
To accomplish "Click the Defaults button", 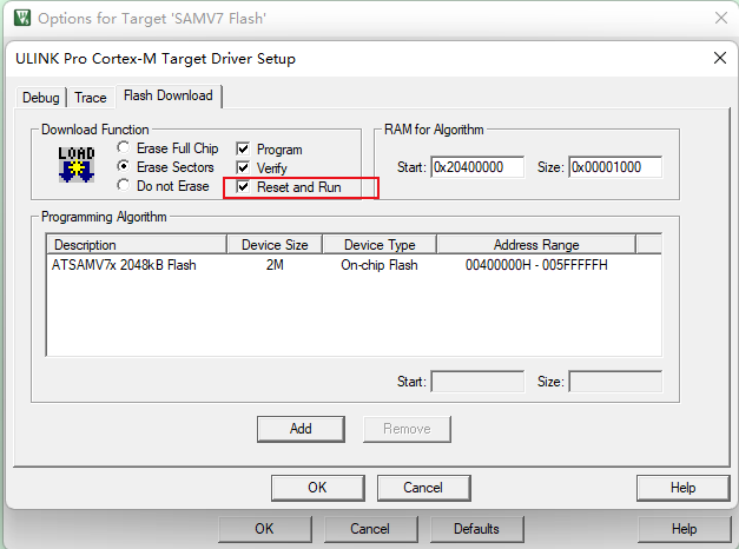I will (476, 528).
